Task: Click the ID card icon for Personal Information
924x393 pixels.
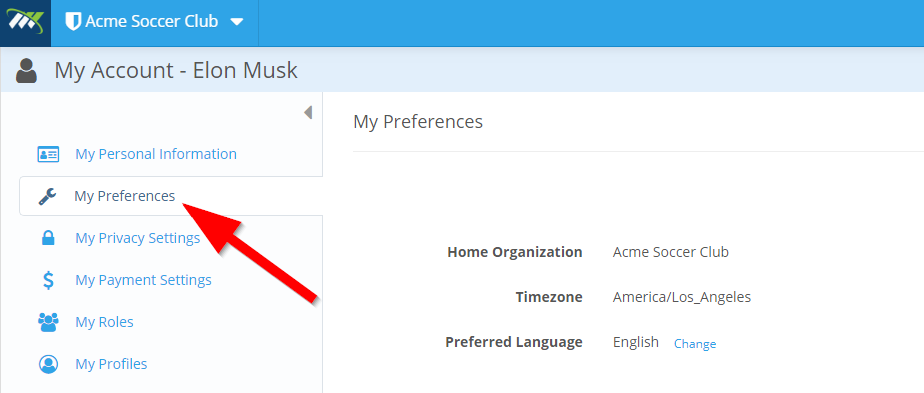Action: click(x=48, y=154)
